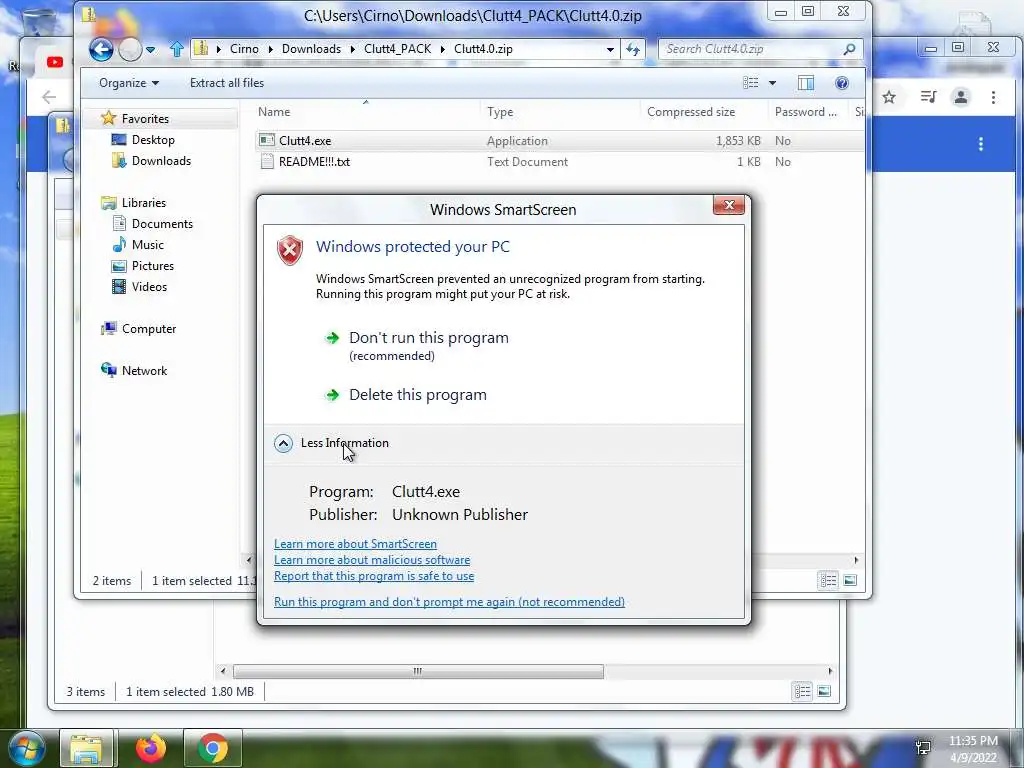Click Run this program and don't prompt again
This screenshot has width=1024, height=768.
coord(449,602)
